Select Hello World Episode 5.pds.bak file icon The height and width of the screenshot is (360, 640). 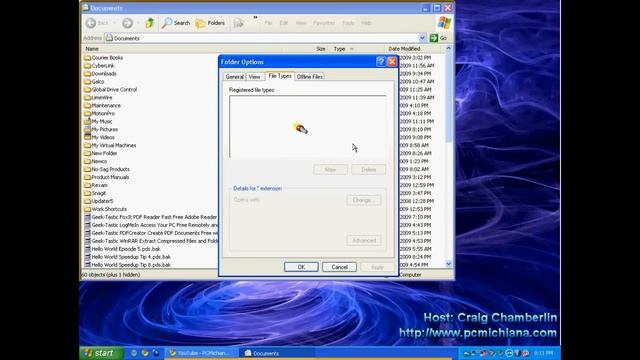[87, 249]
